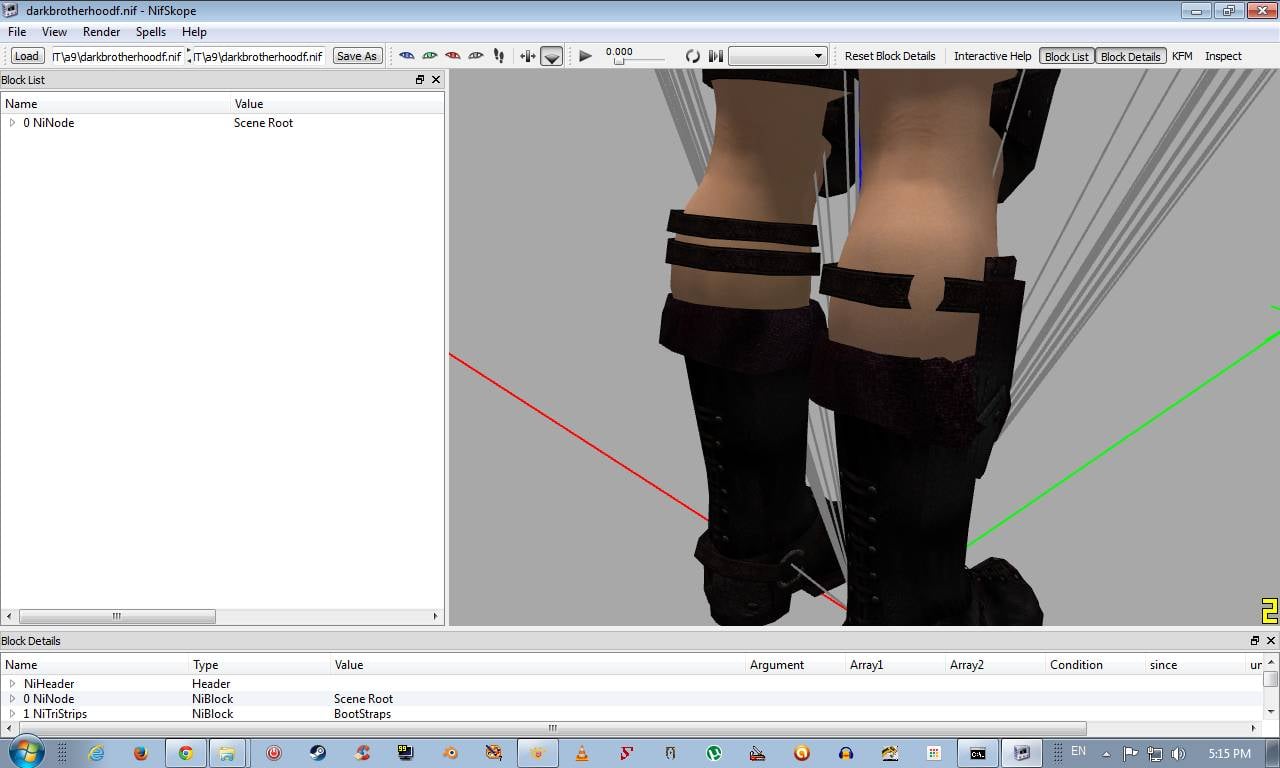Float the Block Details panel
Image resolution: width=1280 pixels, height=768 pixels.
pyautogui.click(x=1255, y=641)
